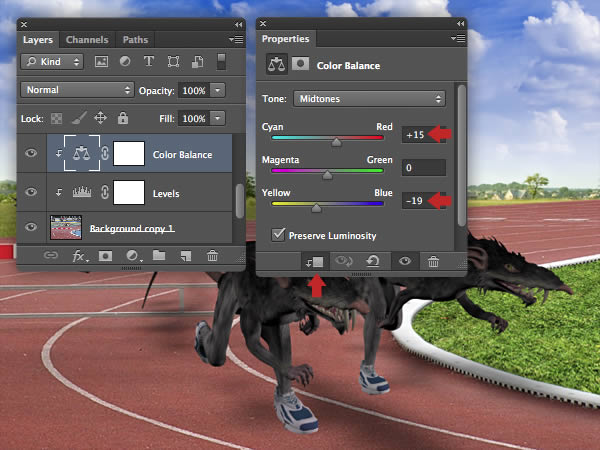Click the Color Balance mask link icon

105,153
